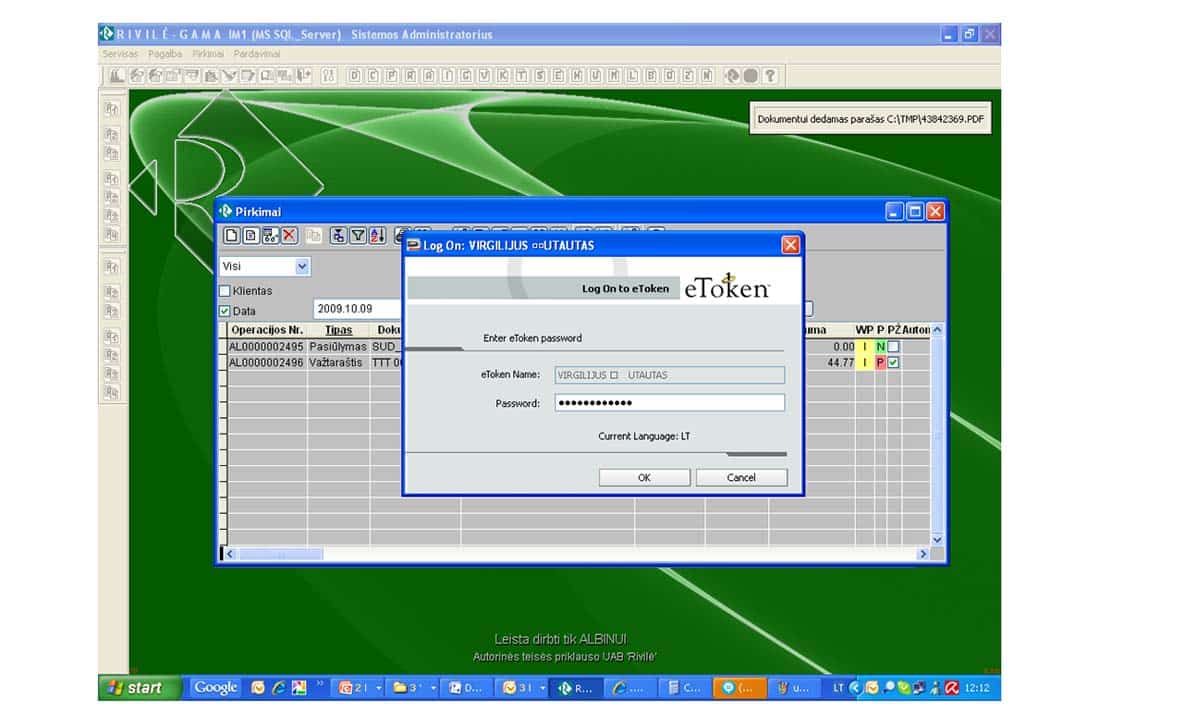This screenshot has height=720, width=1200.
Task: Click the question mark help icon in main toolbar
Action: click(770, 75)
